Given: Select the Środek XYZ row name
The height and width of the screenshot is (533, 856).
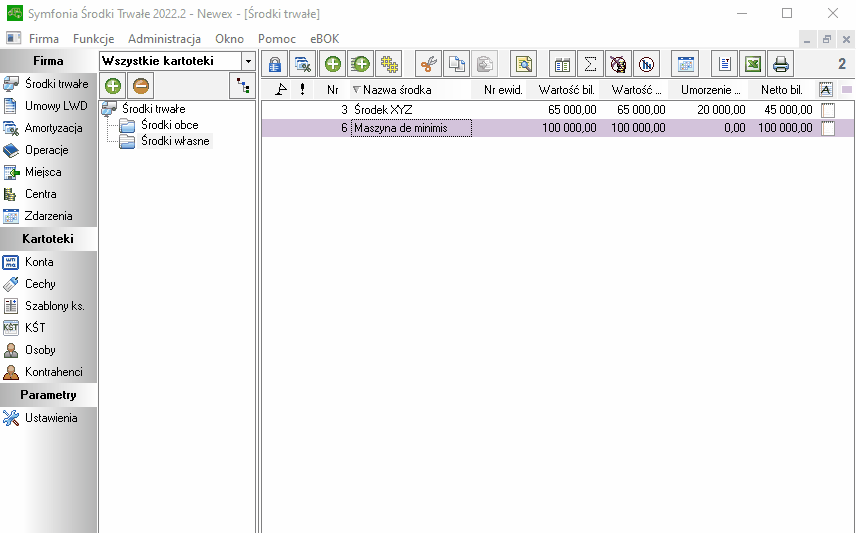Looking at the screenshot, I should pos(383,110).
